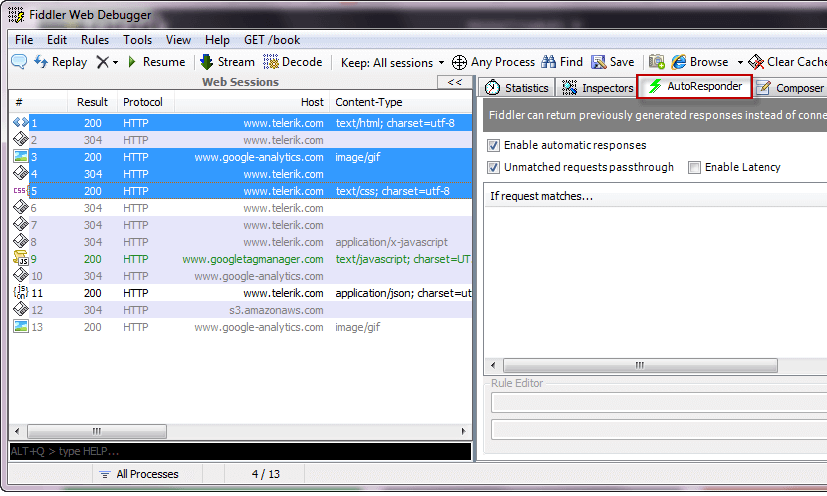Click the first Rule Editor input field
Viewport: 827px width, 496px height.
click(x=659, y=403)
